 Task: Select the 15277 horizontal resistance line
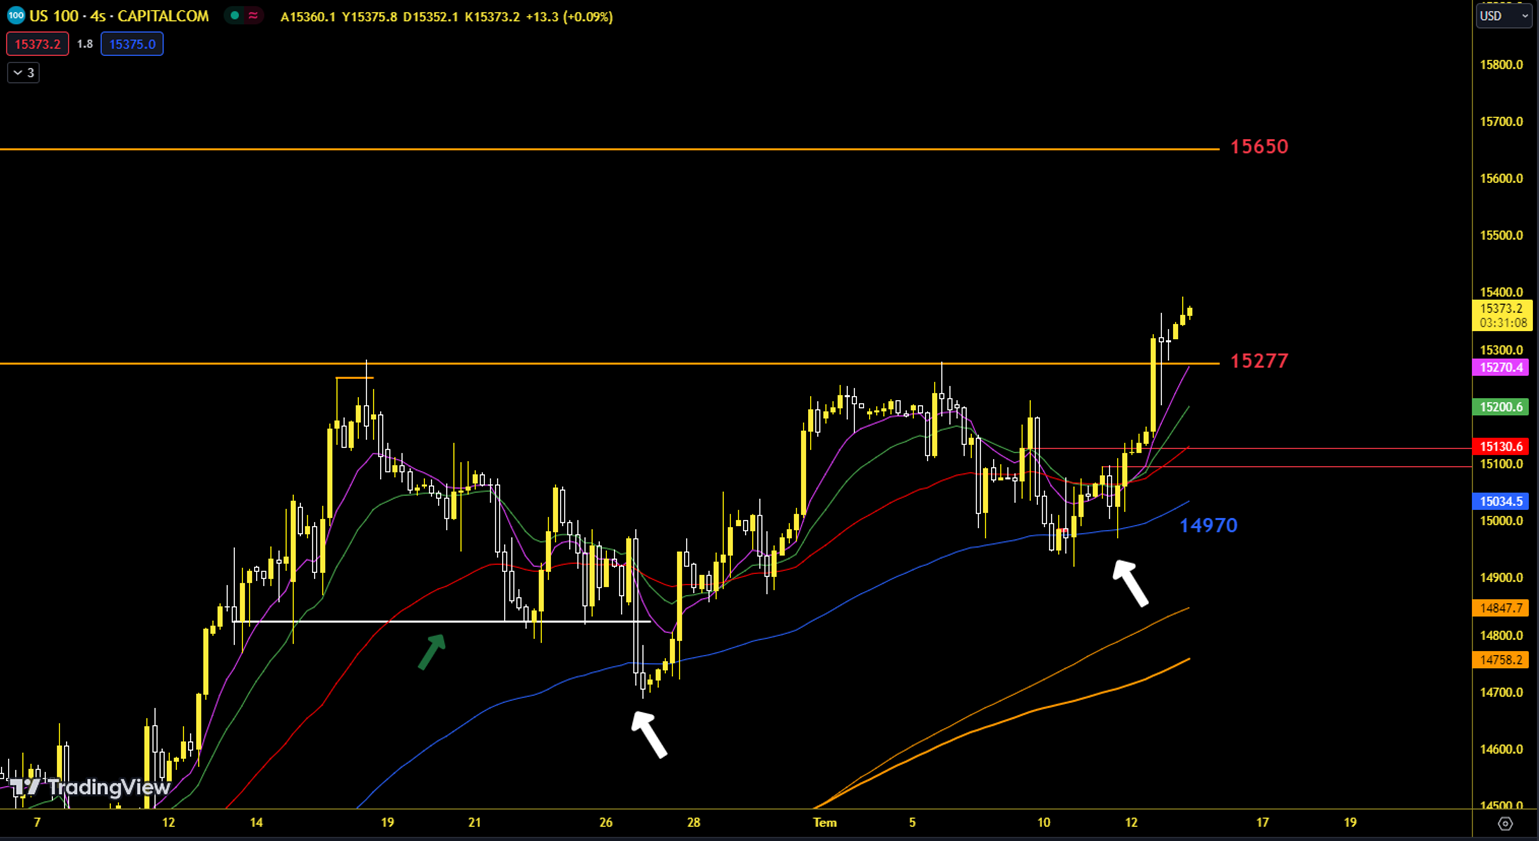click(x=600, y=364)
